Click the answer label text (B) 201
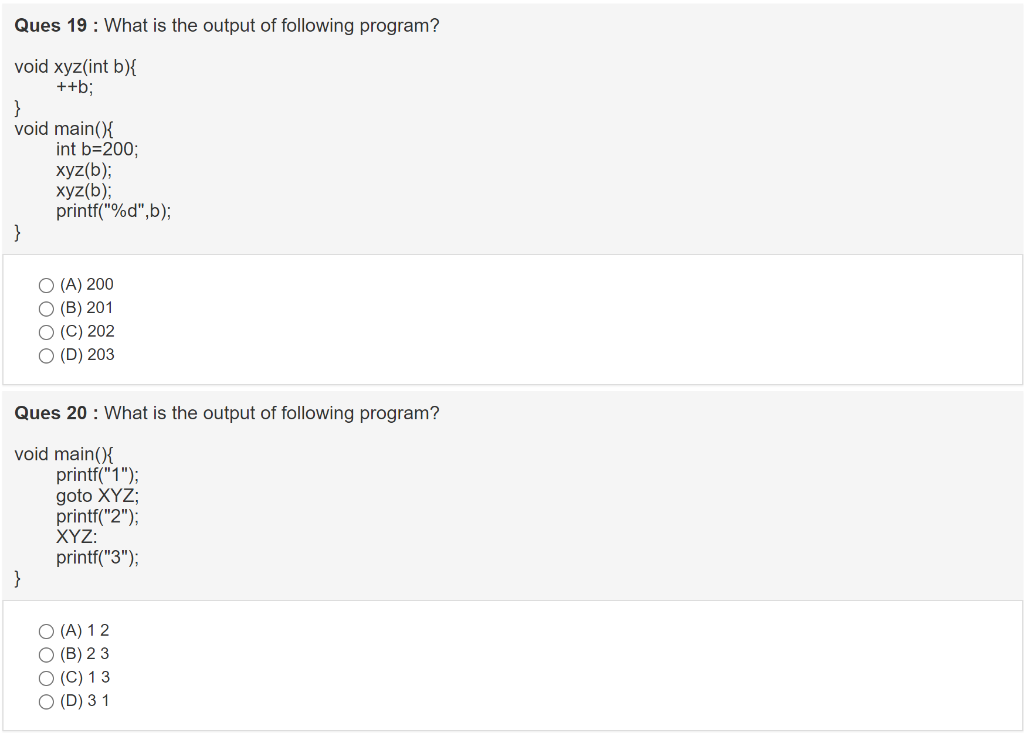The image size is (1024, 733). tap(86, 308)
